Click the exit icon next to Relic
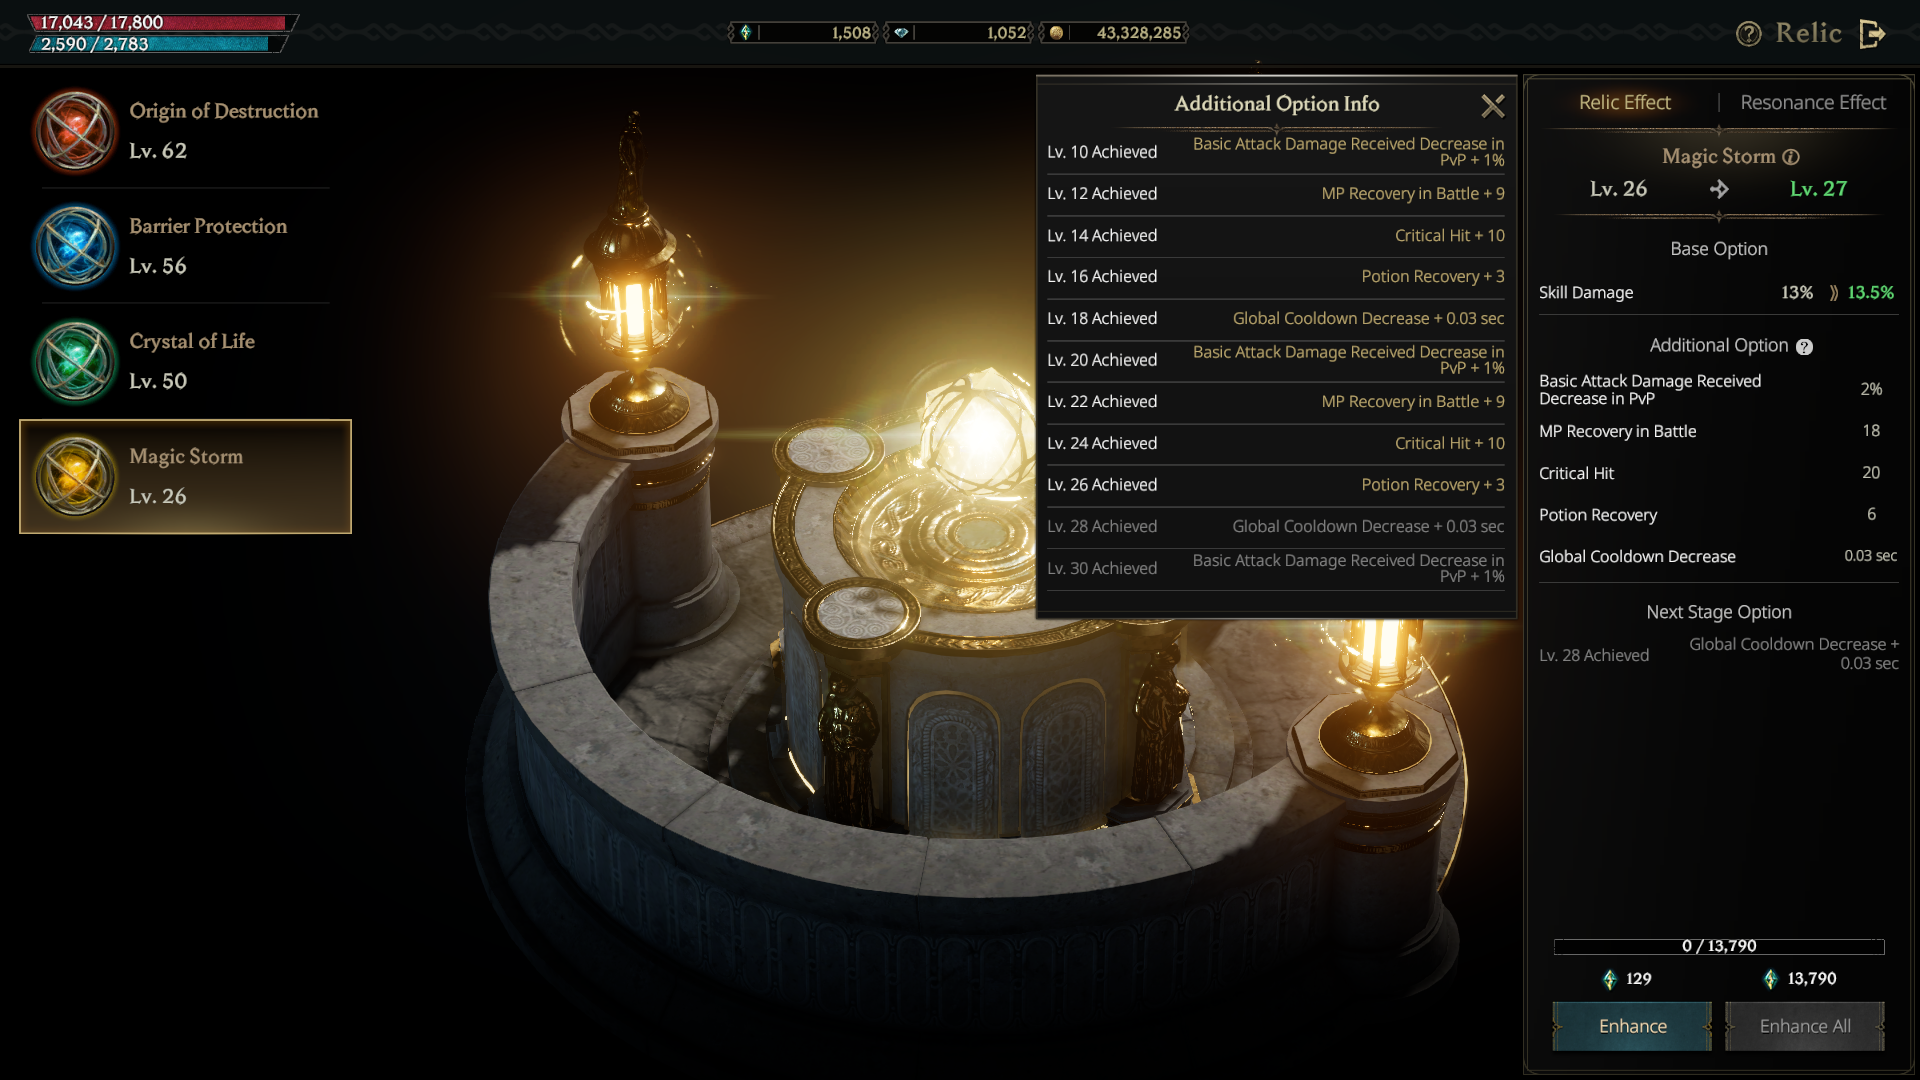This screenshot has width=1920, height=1080. coord(1872,34)
